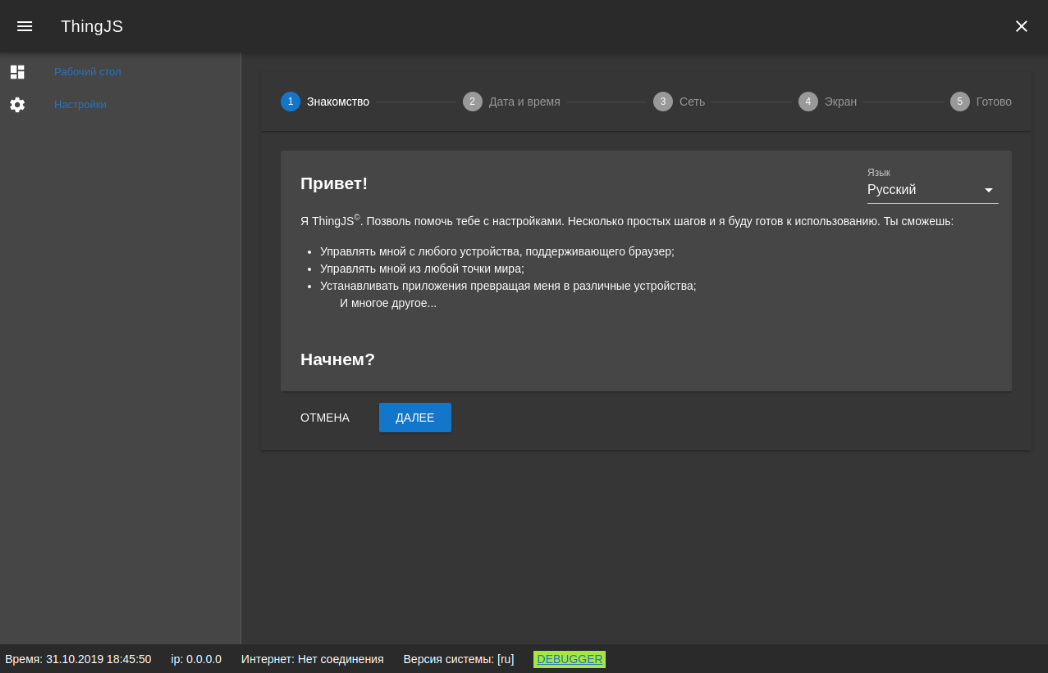This screenshot has width=1048, height=673.
Task: Open Настройки from the sidebar
Action: coord(80,104)
